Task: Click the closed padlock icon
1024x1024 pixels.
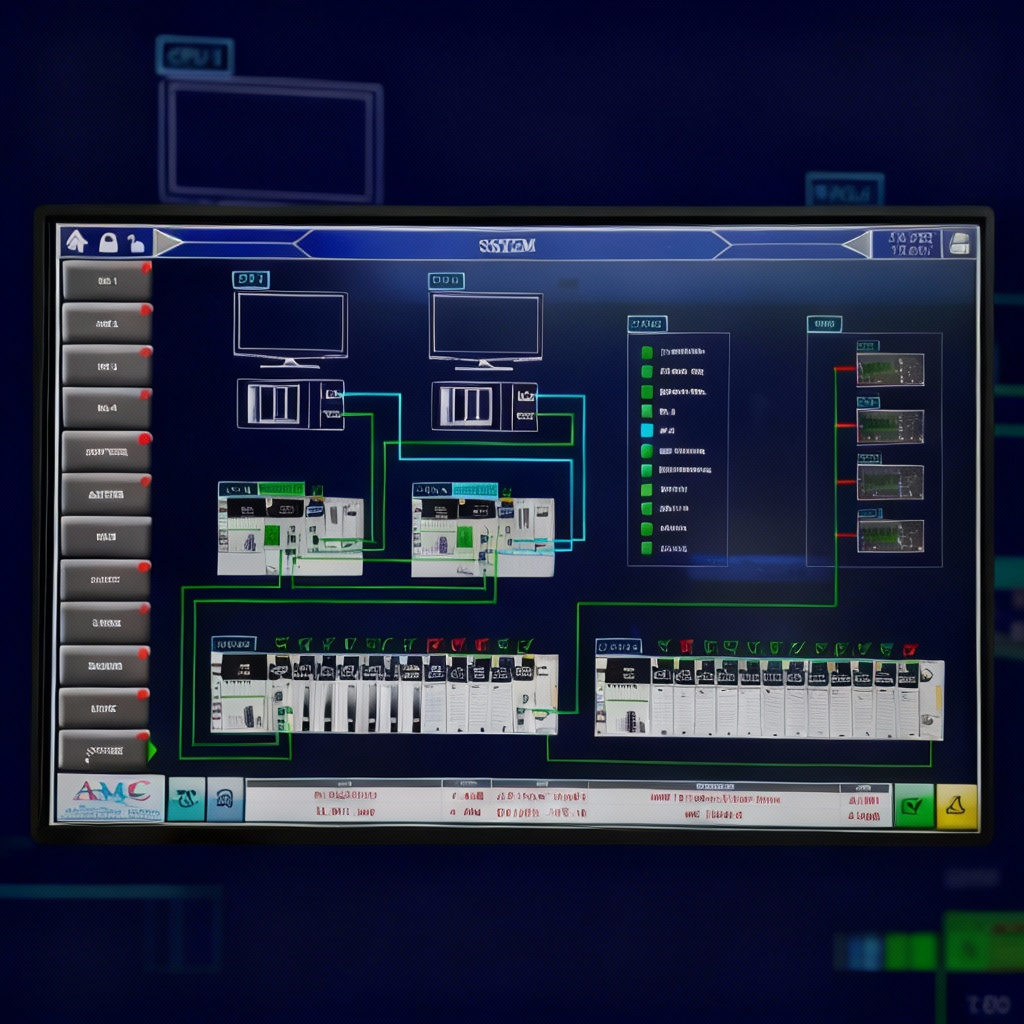Action: tap(108, 242)
